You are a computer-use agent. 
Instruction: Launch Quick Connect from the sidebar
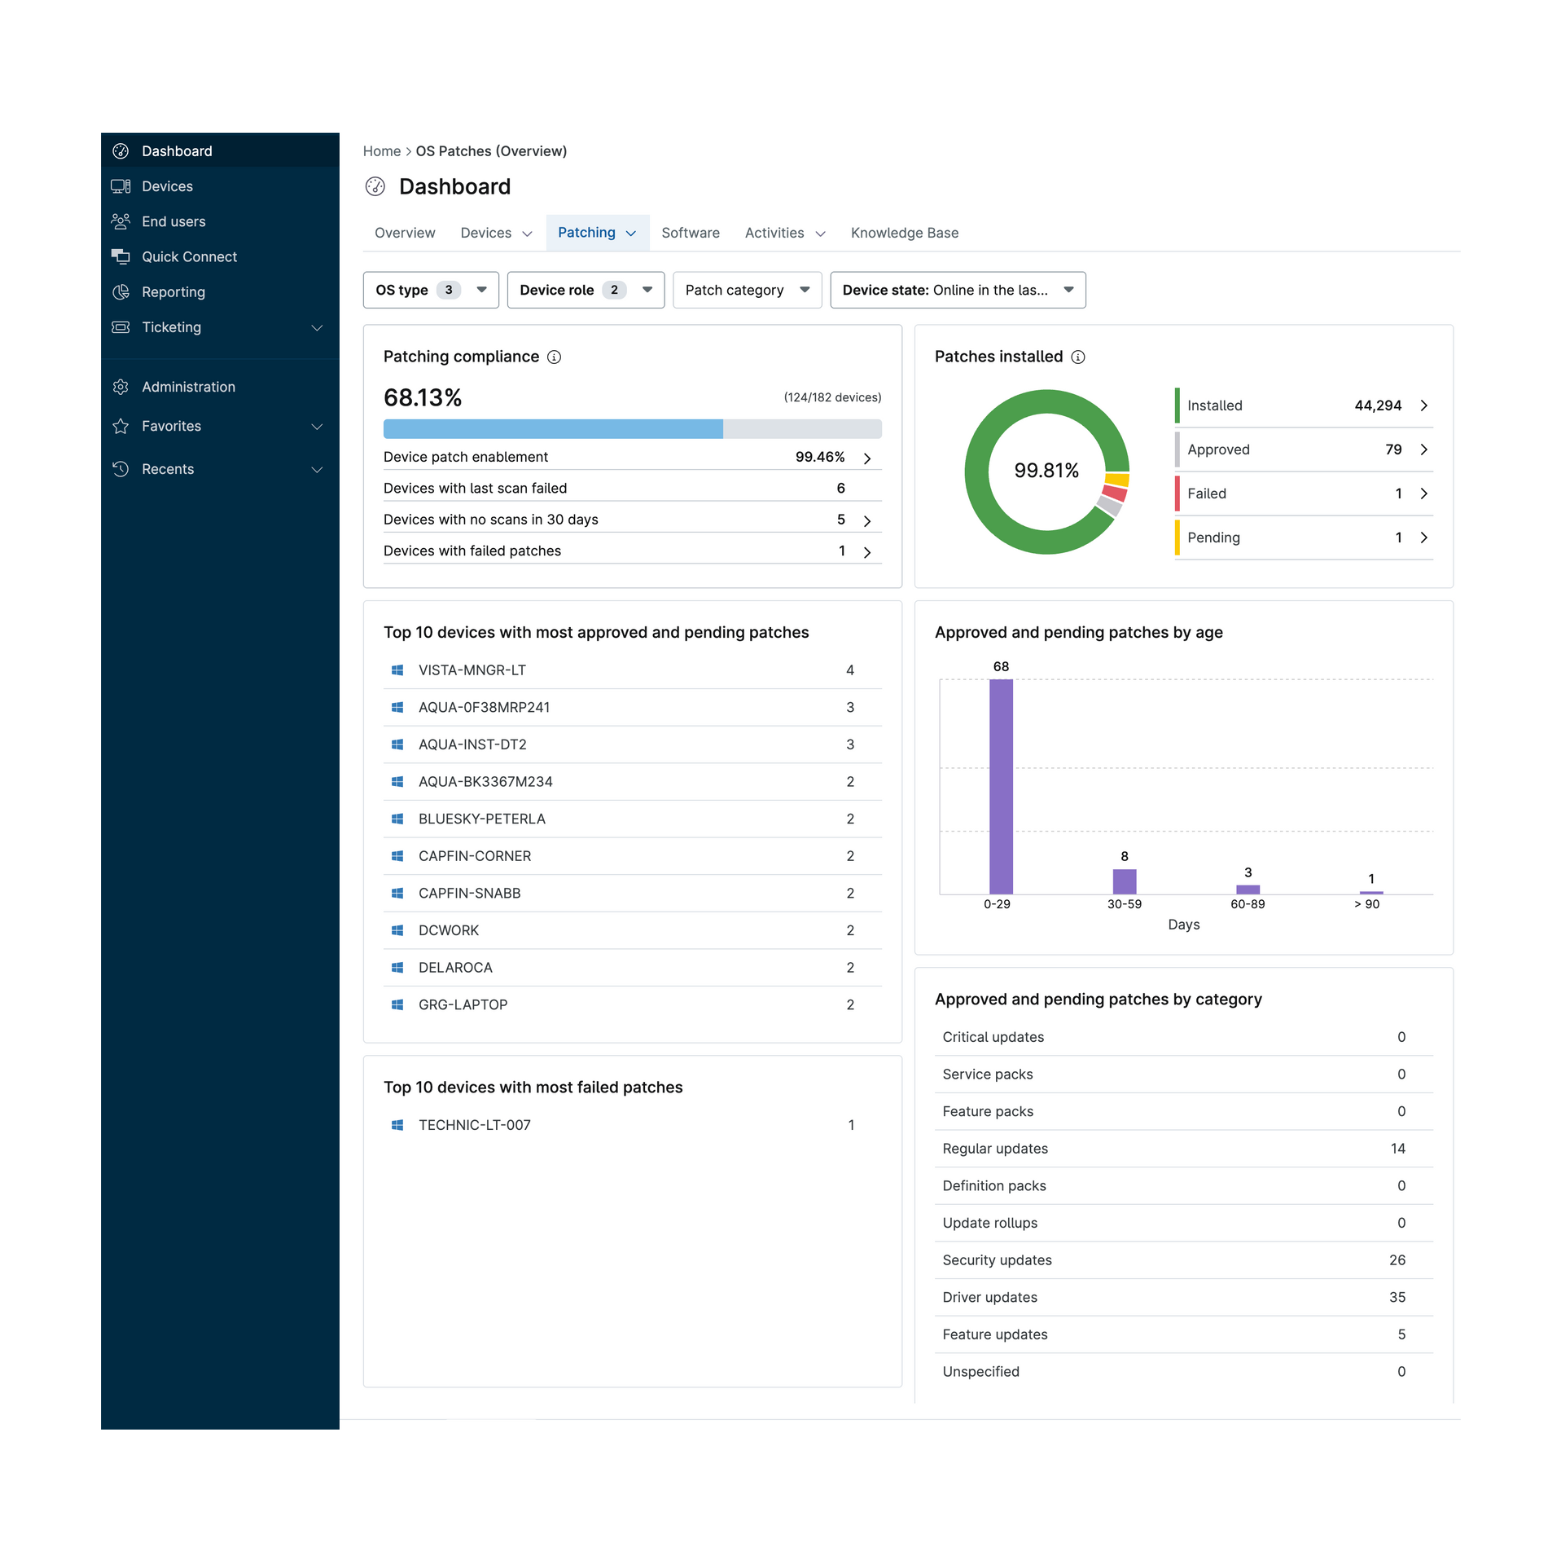click(x=121, y=256)
